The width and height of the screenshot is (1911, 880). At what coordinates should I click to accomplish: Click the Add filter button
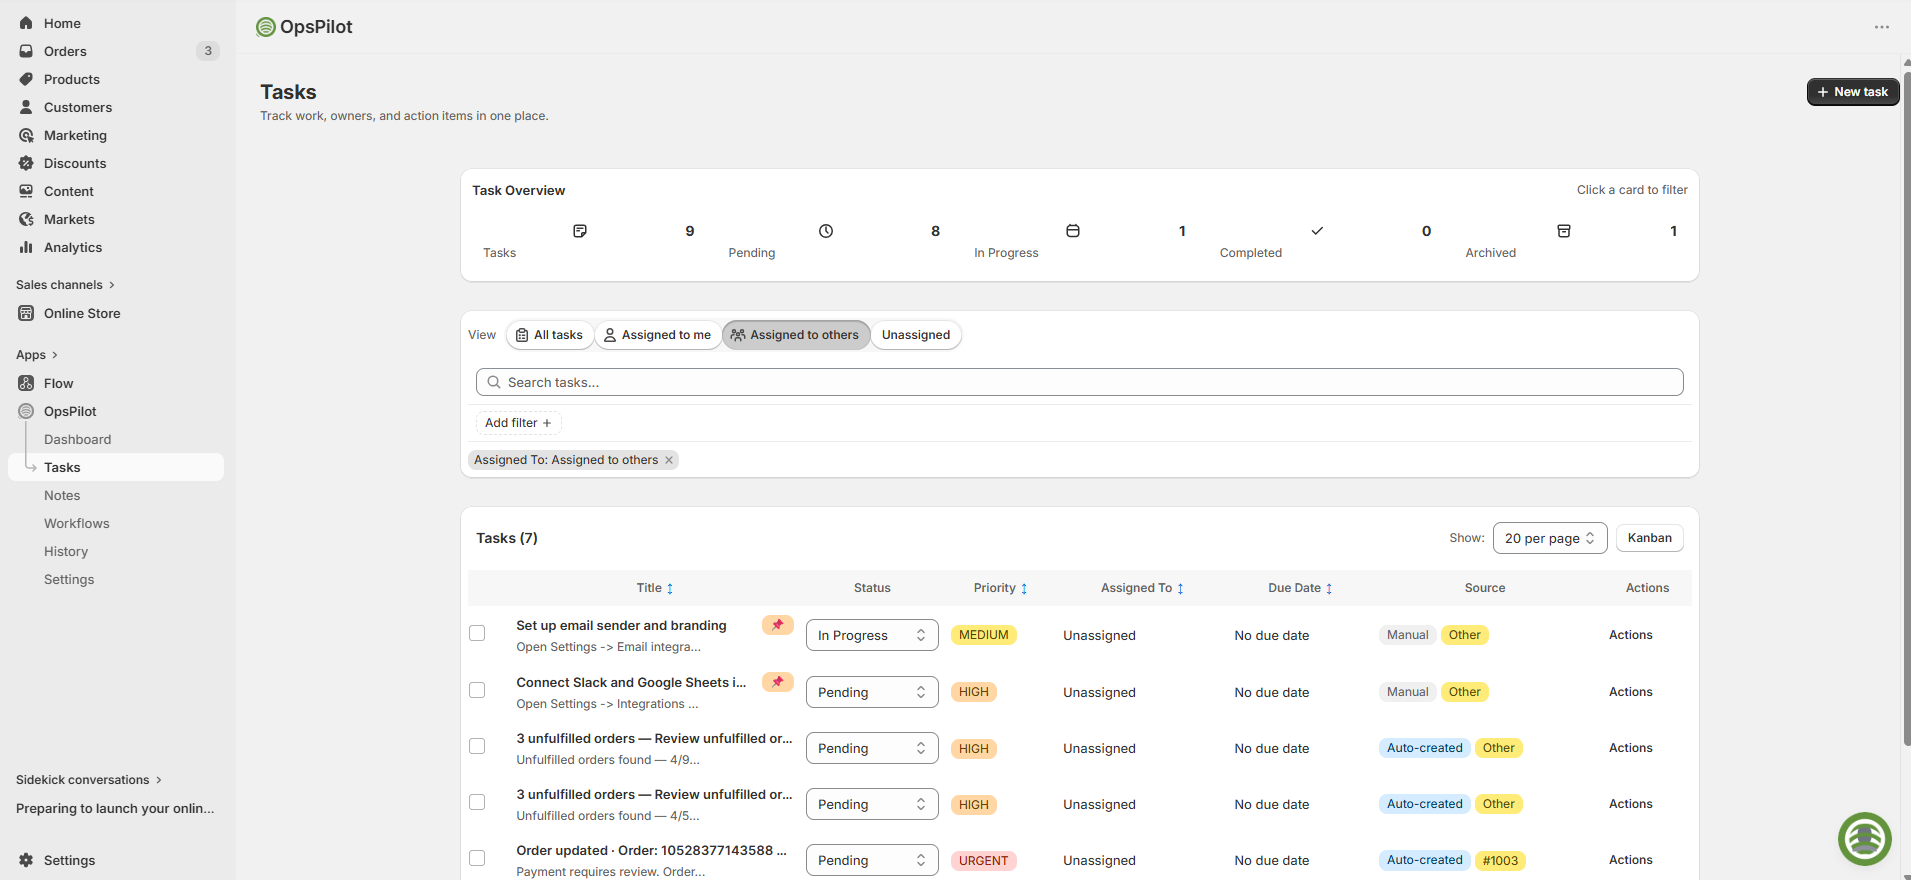tap(518, 423)
